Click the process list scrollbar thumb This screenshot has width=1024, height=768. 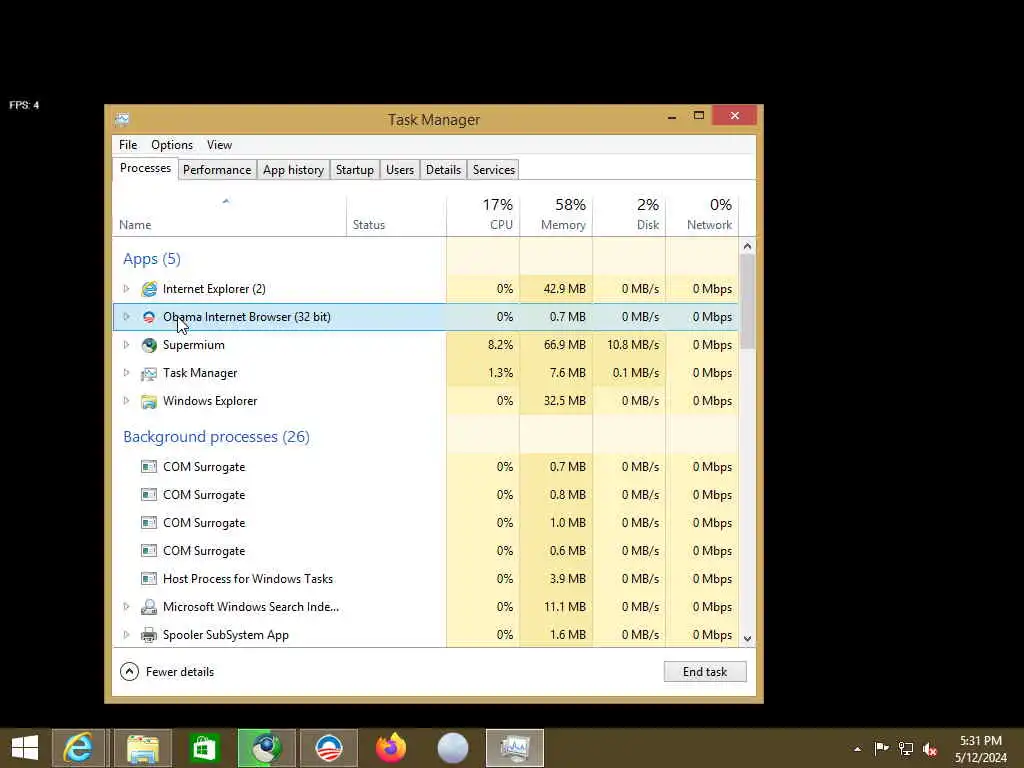click(748, 302)
